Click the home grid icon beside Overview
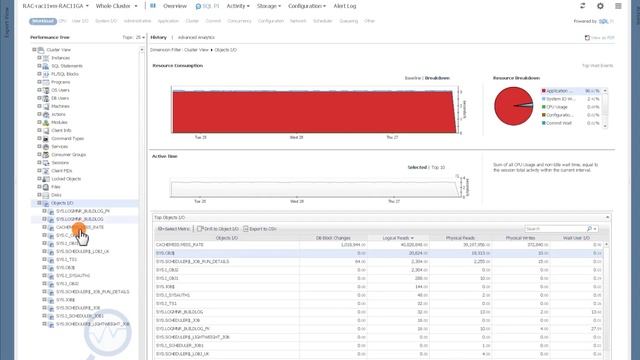The width and height of the screenshot is (640, 360). [153, 6]
